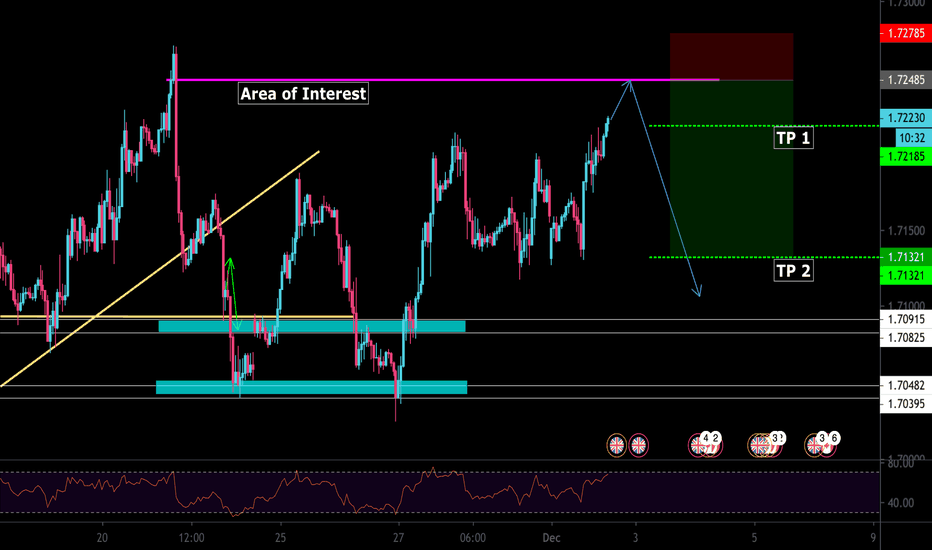The image size is (932, 550).
Task: Click the cyan 1.72230 current price label
Action: (905, 118)
